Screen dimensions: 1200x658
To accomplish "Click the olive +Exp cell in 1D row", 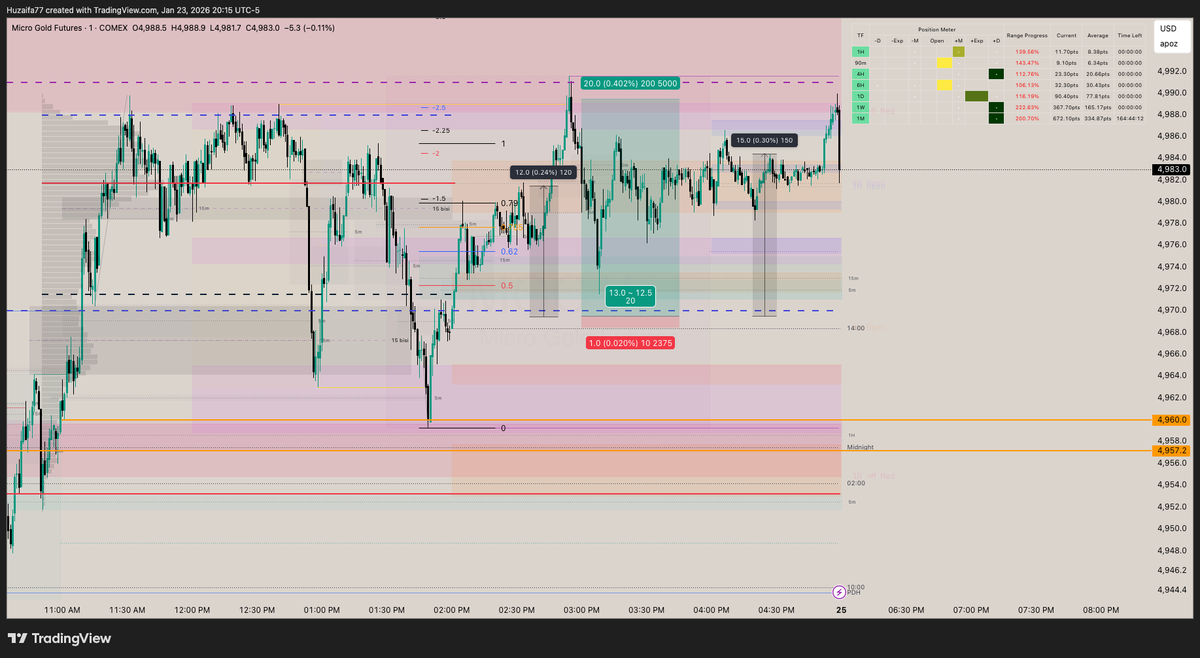I will (976, 96).
